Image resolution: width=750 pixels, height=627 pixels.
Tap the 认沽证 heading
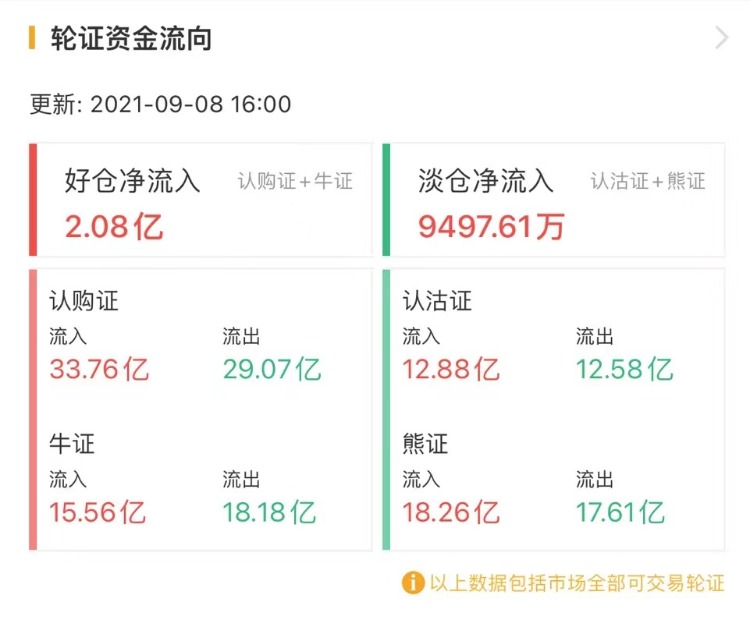click(x=437, y=301)
